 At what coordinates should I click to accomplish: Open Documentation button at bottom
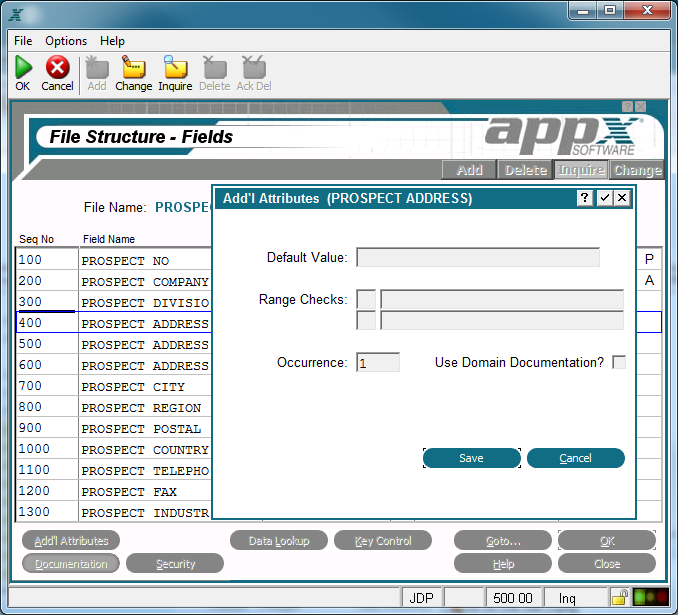[71, 564]
